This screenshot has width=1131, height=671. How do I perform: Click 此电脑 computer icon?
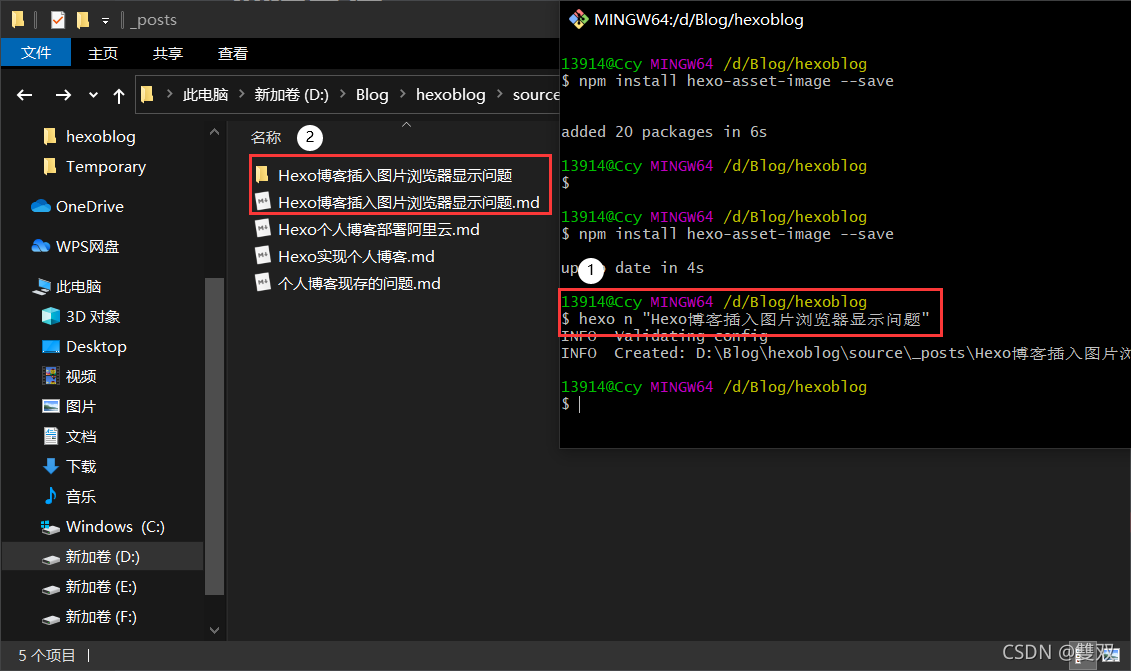coord(41,286)
